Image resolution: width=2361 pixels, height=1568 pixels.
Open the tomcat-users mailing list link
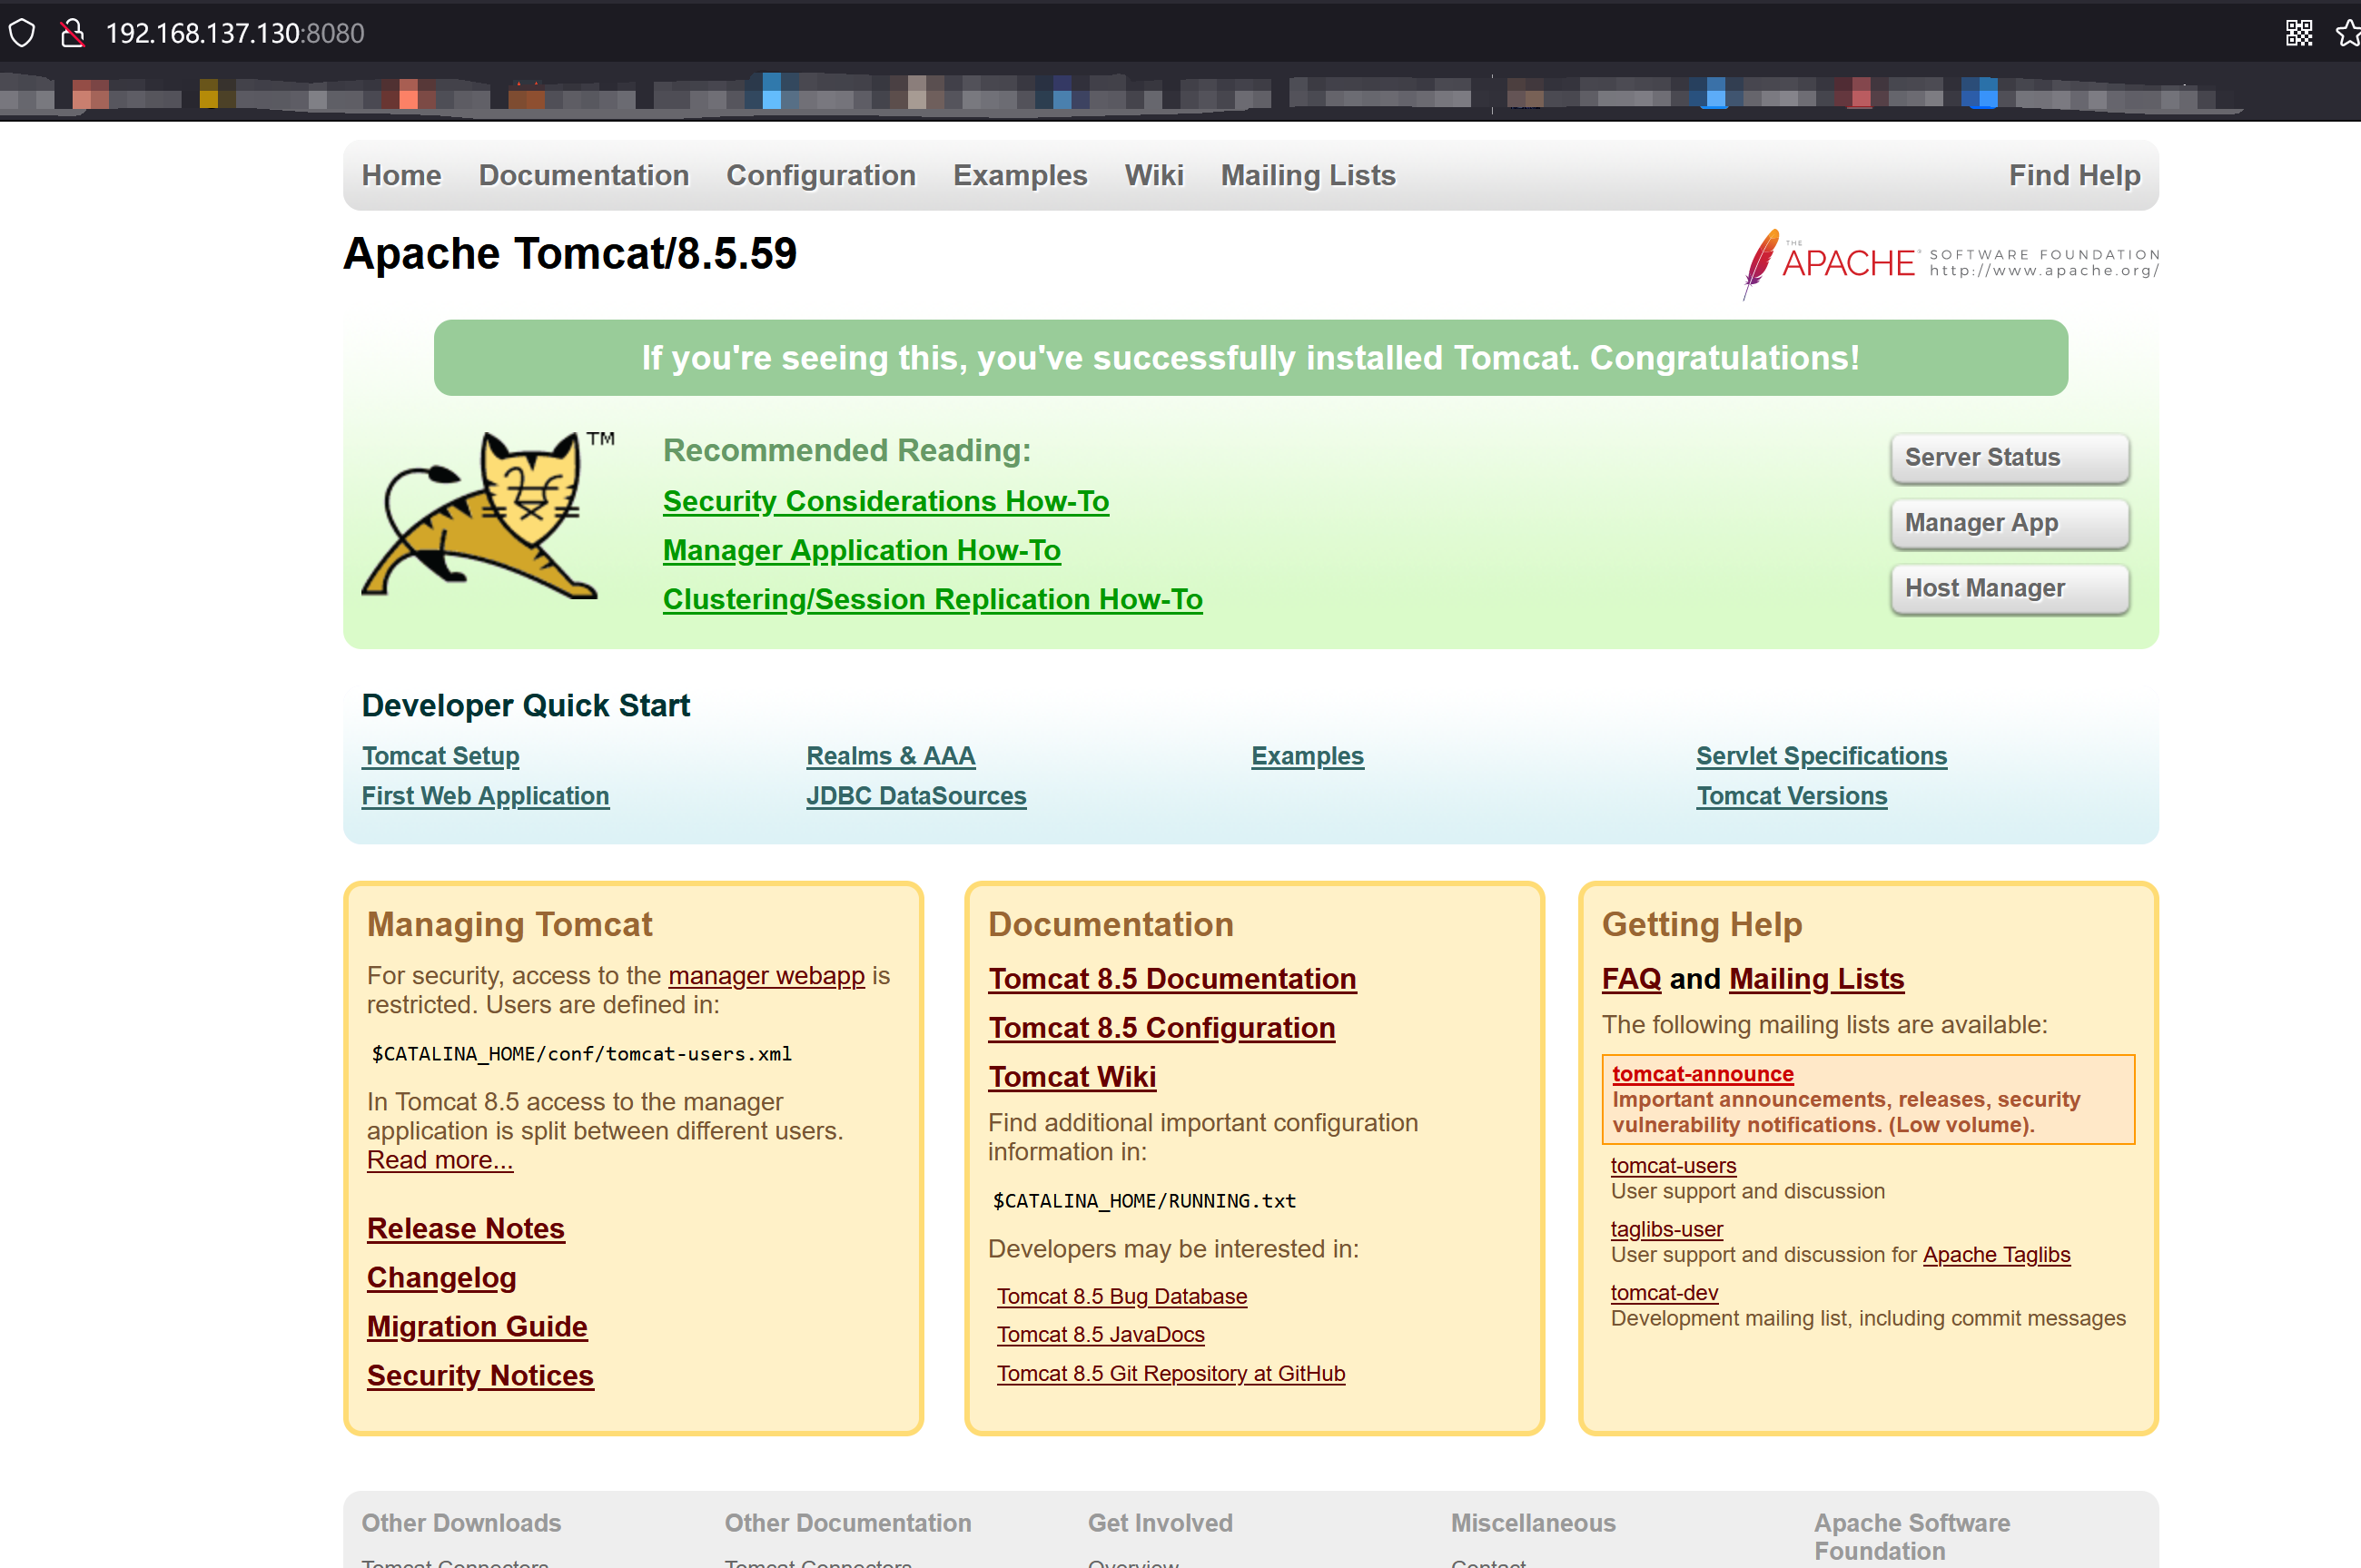coord(1673,1165)
